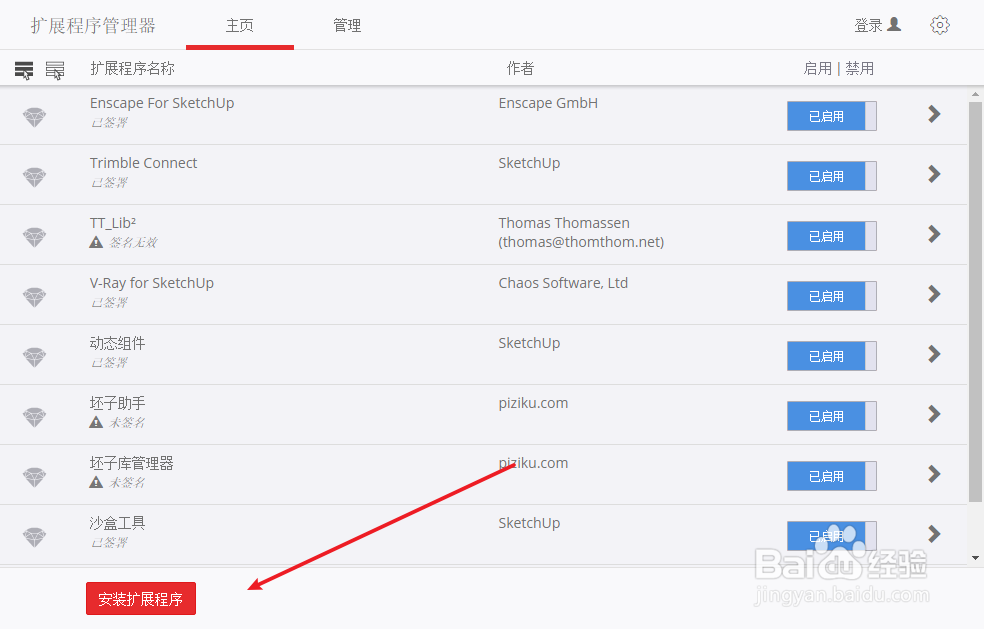
Task: Click the ruby icon for Enscape For SketchUp
Action: point(35,117)
